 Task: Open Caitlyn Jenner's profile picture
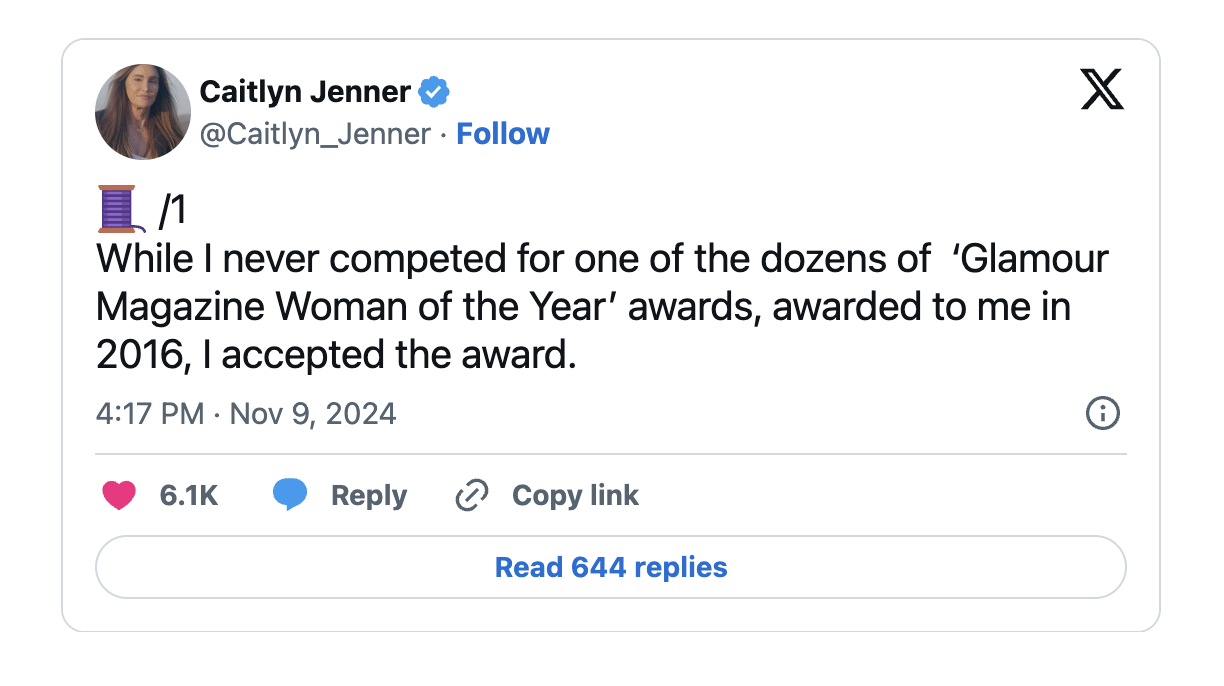tap(143, 112)
